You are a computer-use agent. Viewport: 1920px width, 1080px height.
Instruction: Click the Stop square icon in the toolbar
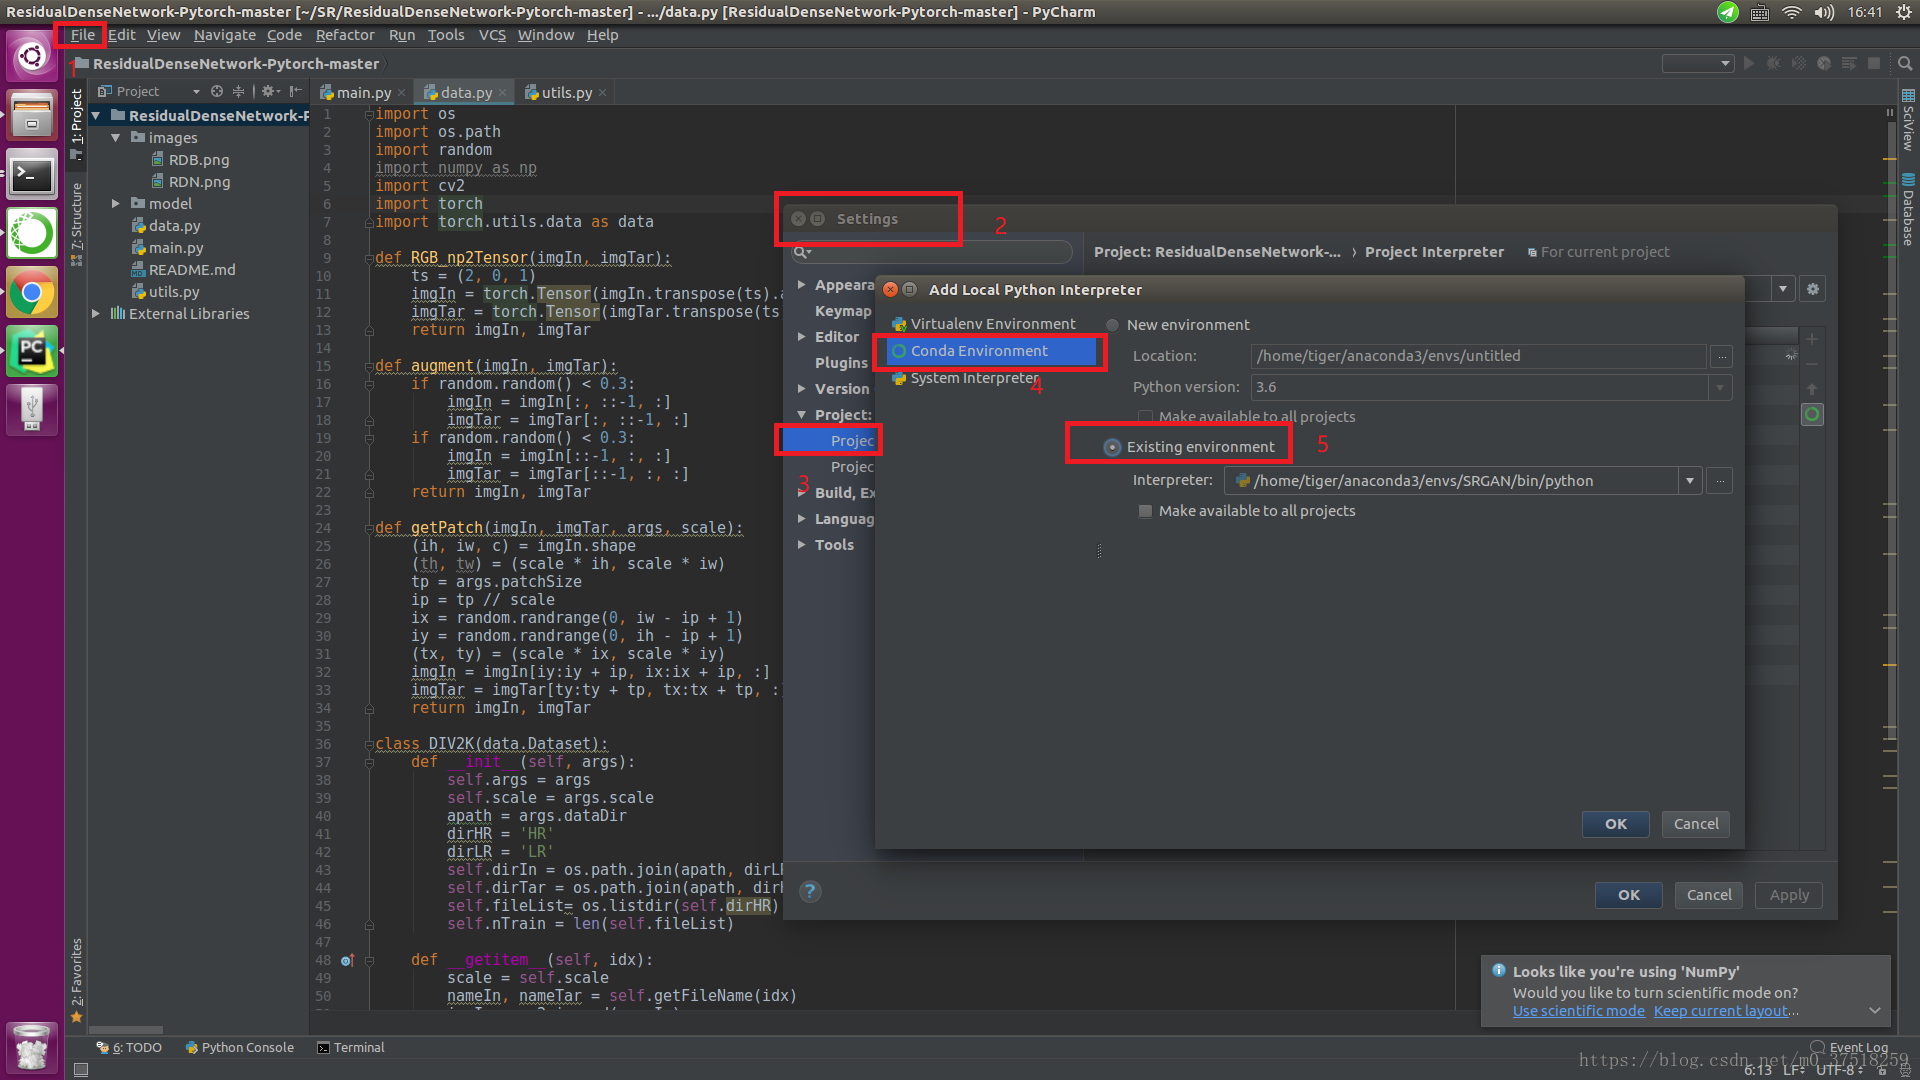[x=1874, y=63]
